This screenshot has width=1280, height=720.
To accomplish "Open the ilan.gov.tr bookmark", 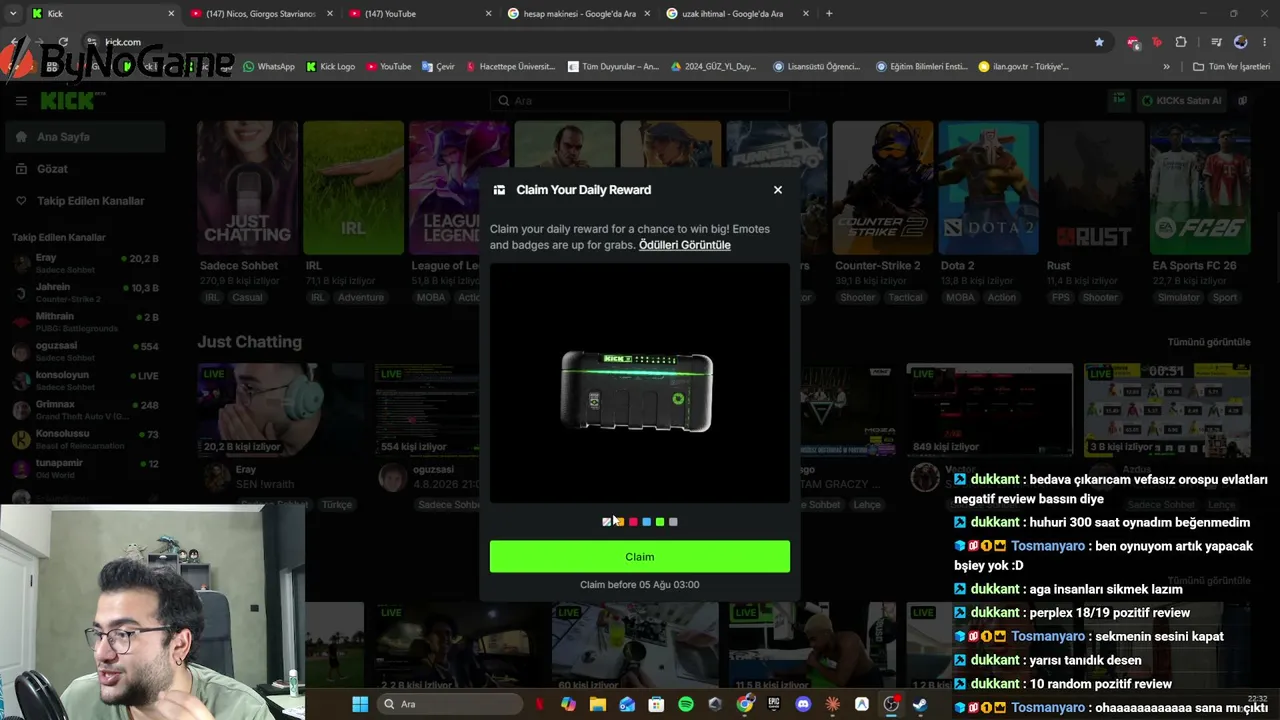I will click(1024, 67).
